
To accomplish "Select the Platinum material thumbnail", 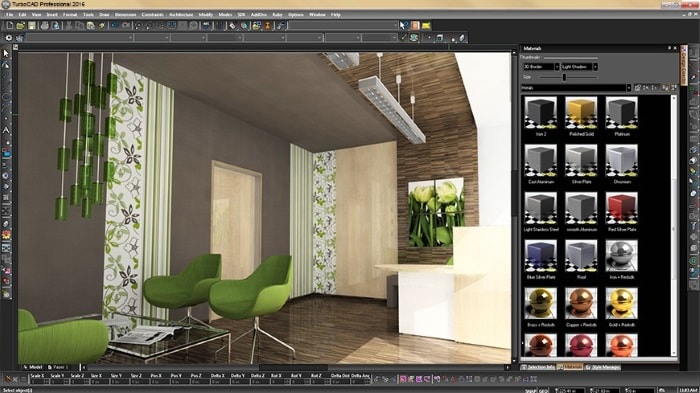I will pyautogui.click(x=621, y=113).
